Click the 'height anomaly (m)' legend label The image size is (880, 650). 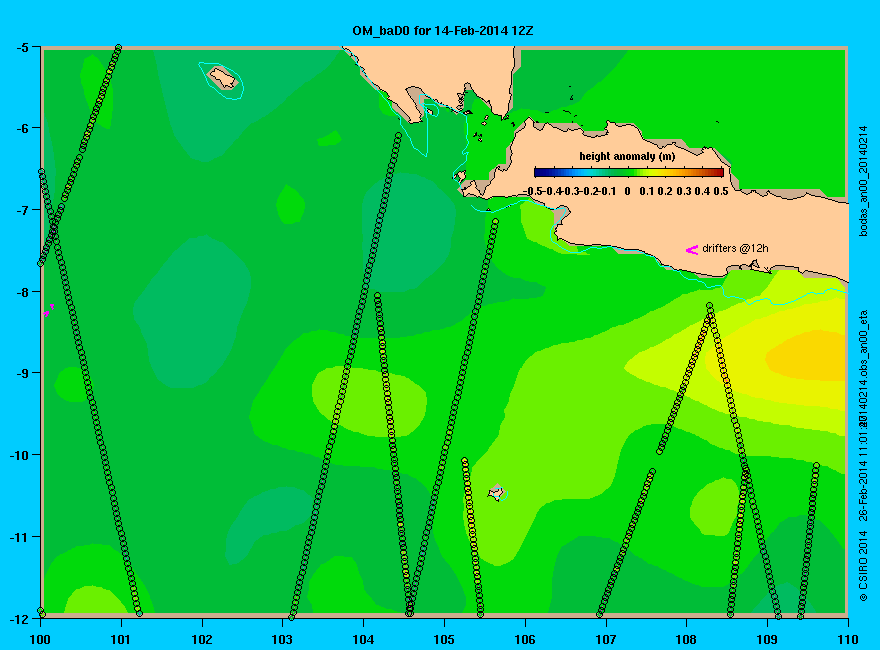[x=627, y=157]
